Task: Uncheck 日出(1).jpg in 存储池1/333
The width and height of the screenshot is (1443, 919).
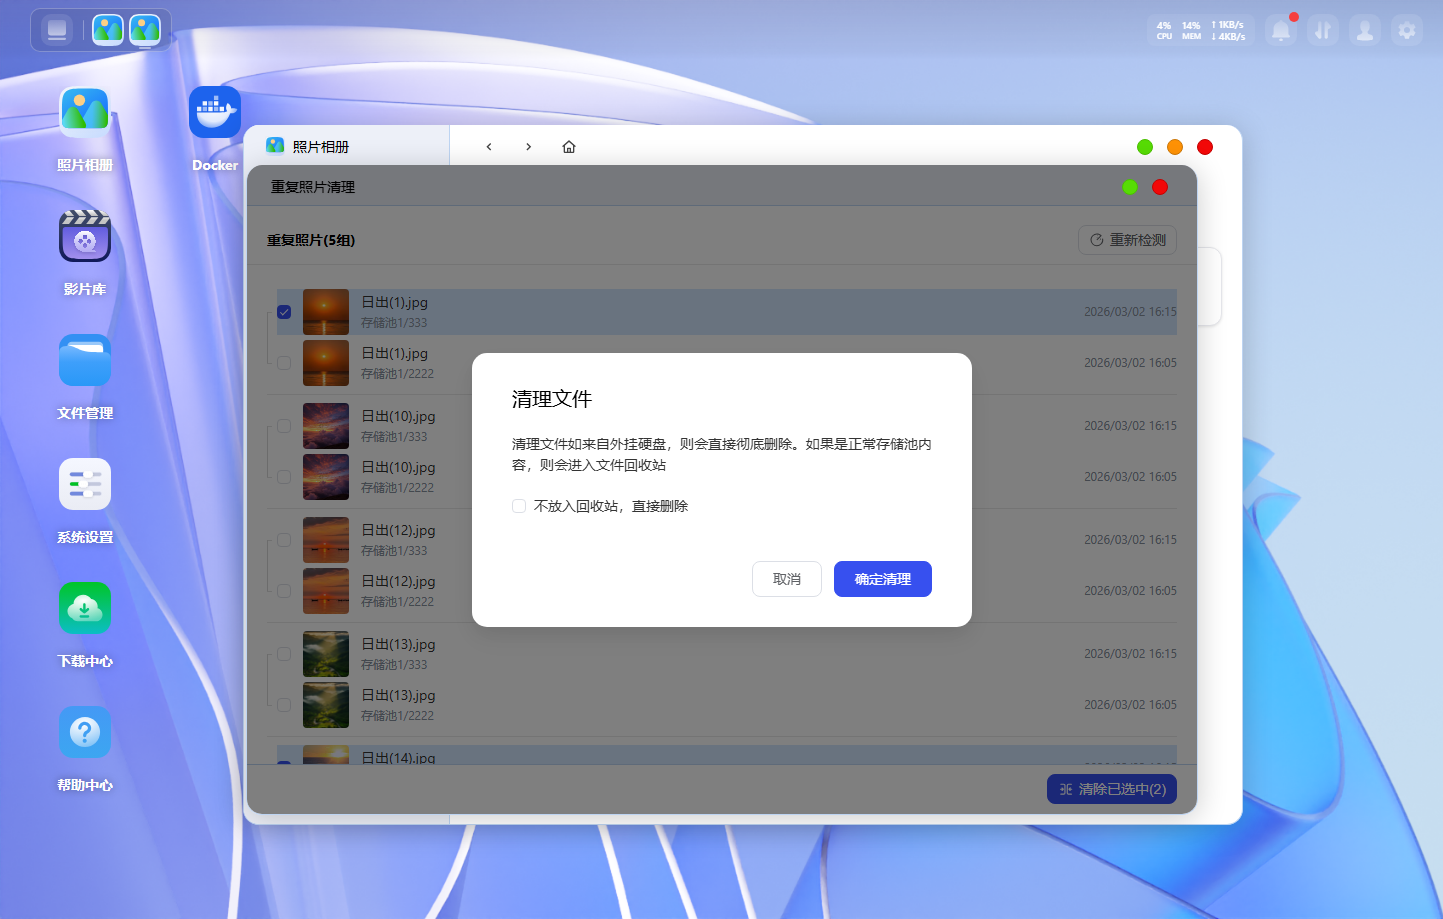Action: (284, 312)
